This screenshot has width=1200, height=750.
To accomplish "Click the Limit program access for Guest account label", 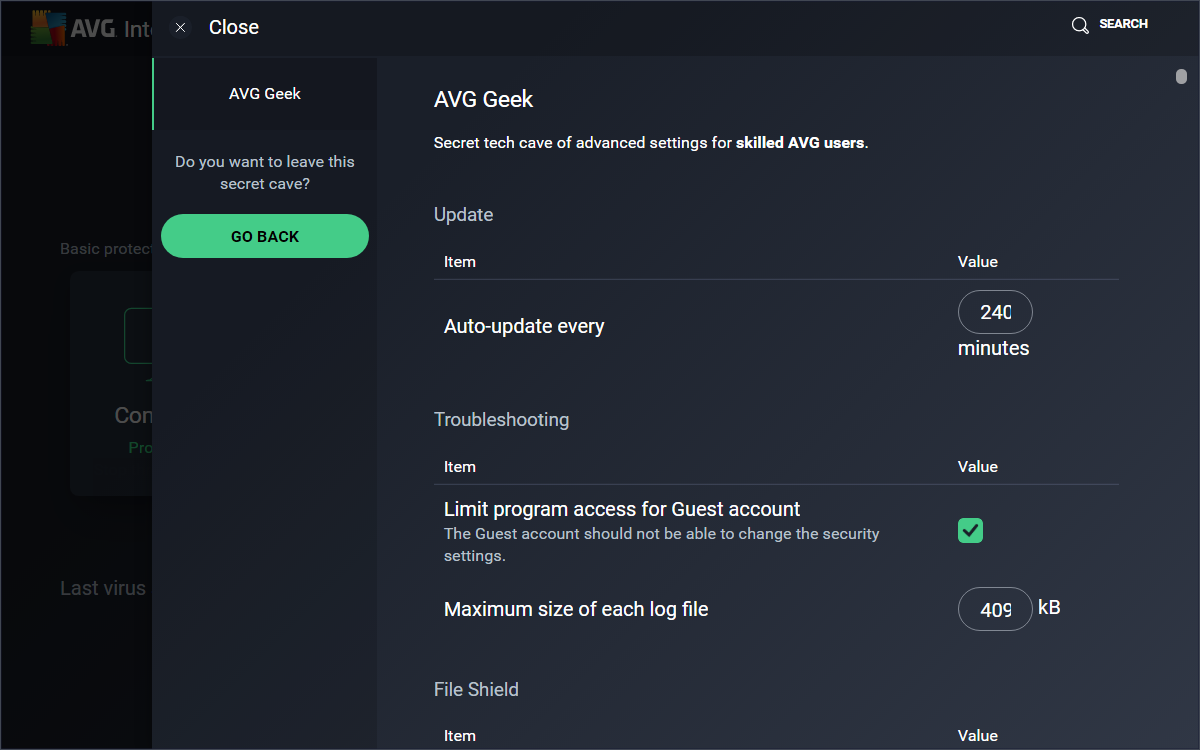I will [x=622, y=509].
